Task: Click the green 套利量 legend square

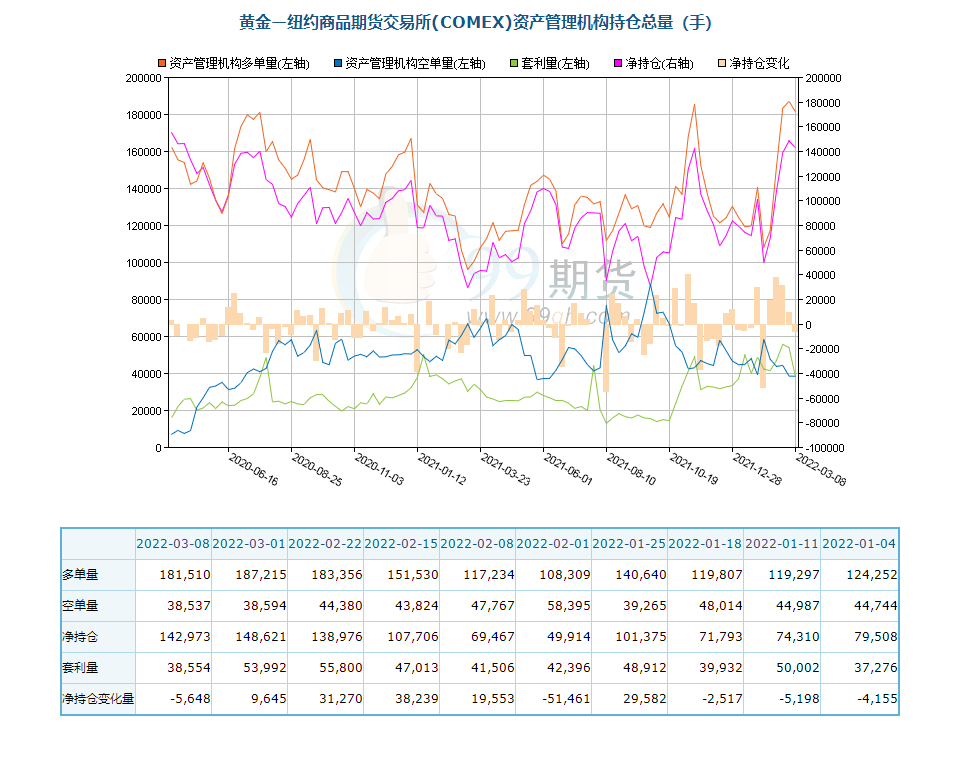Action: point(515,63)
